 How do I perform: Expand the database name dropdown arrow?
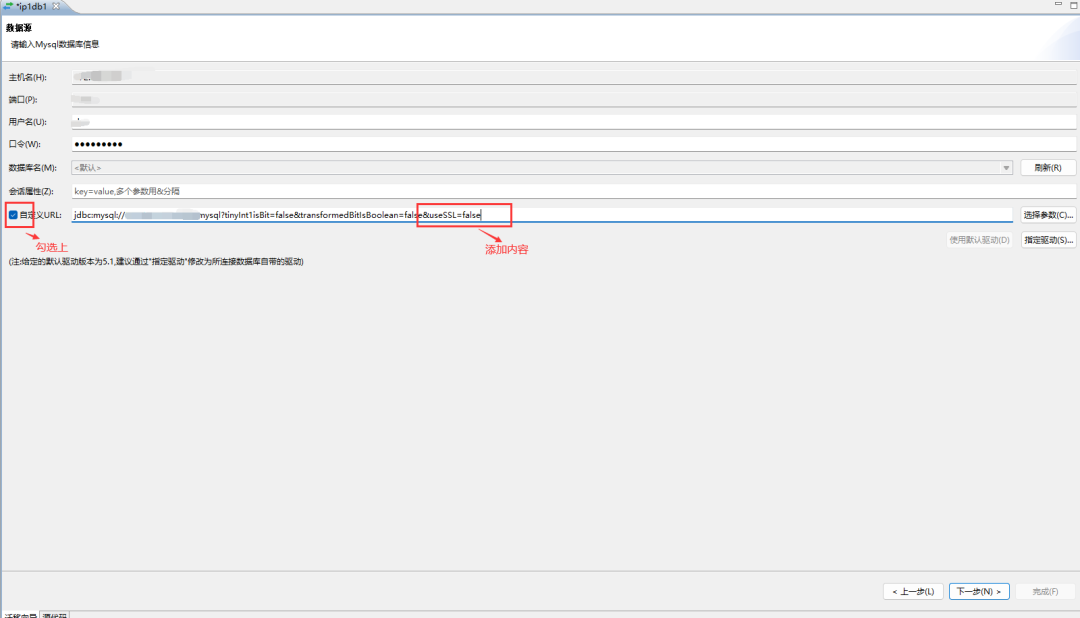1006,167
